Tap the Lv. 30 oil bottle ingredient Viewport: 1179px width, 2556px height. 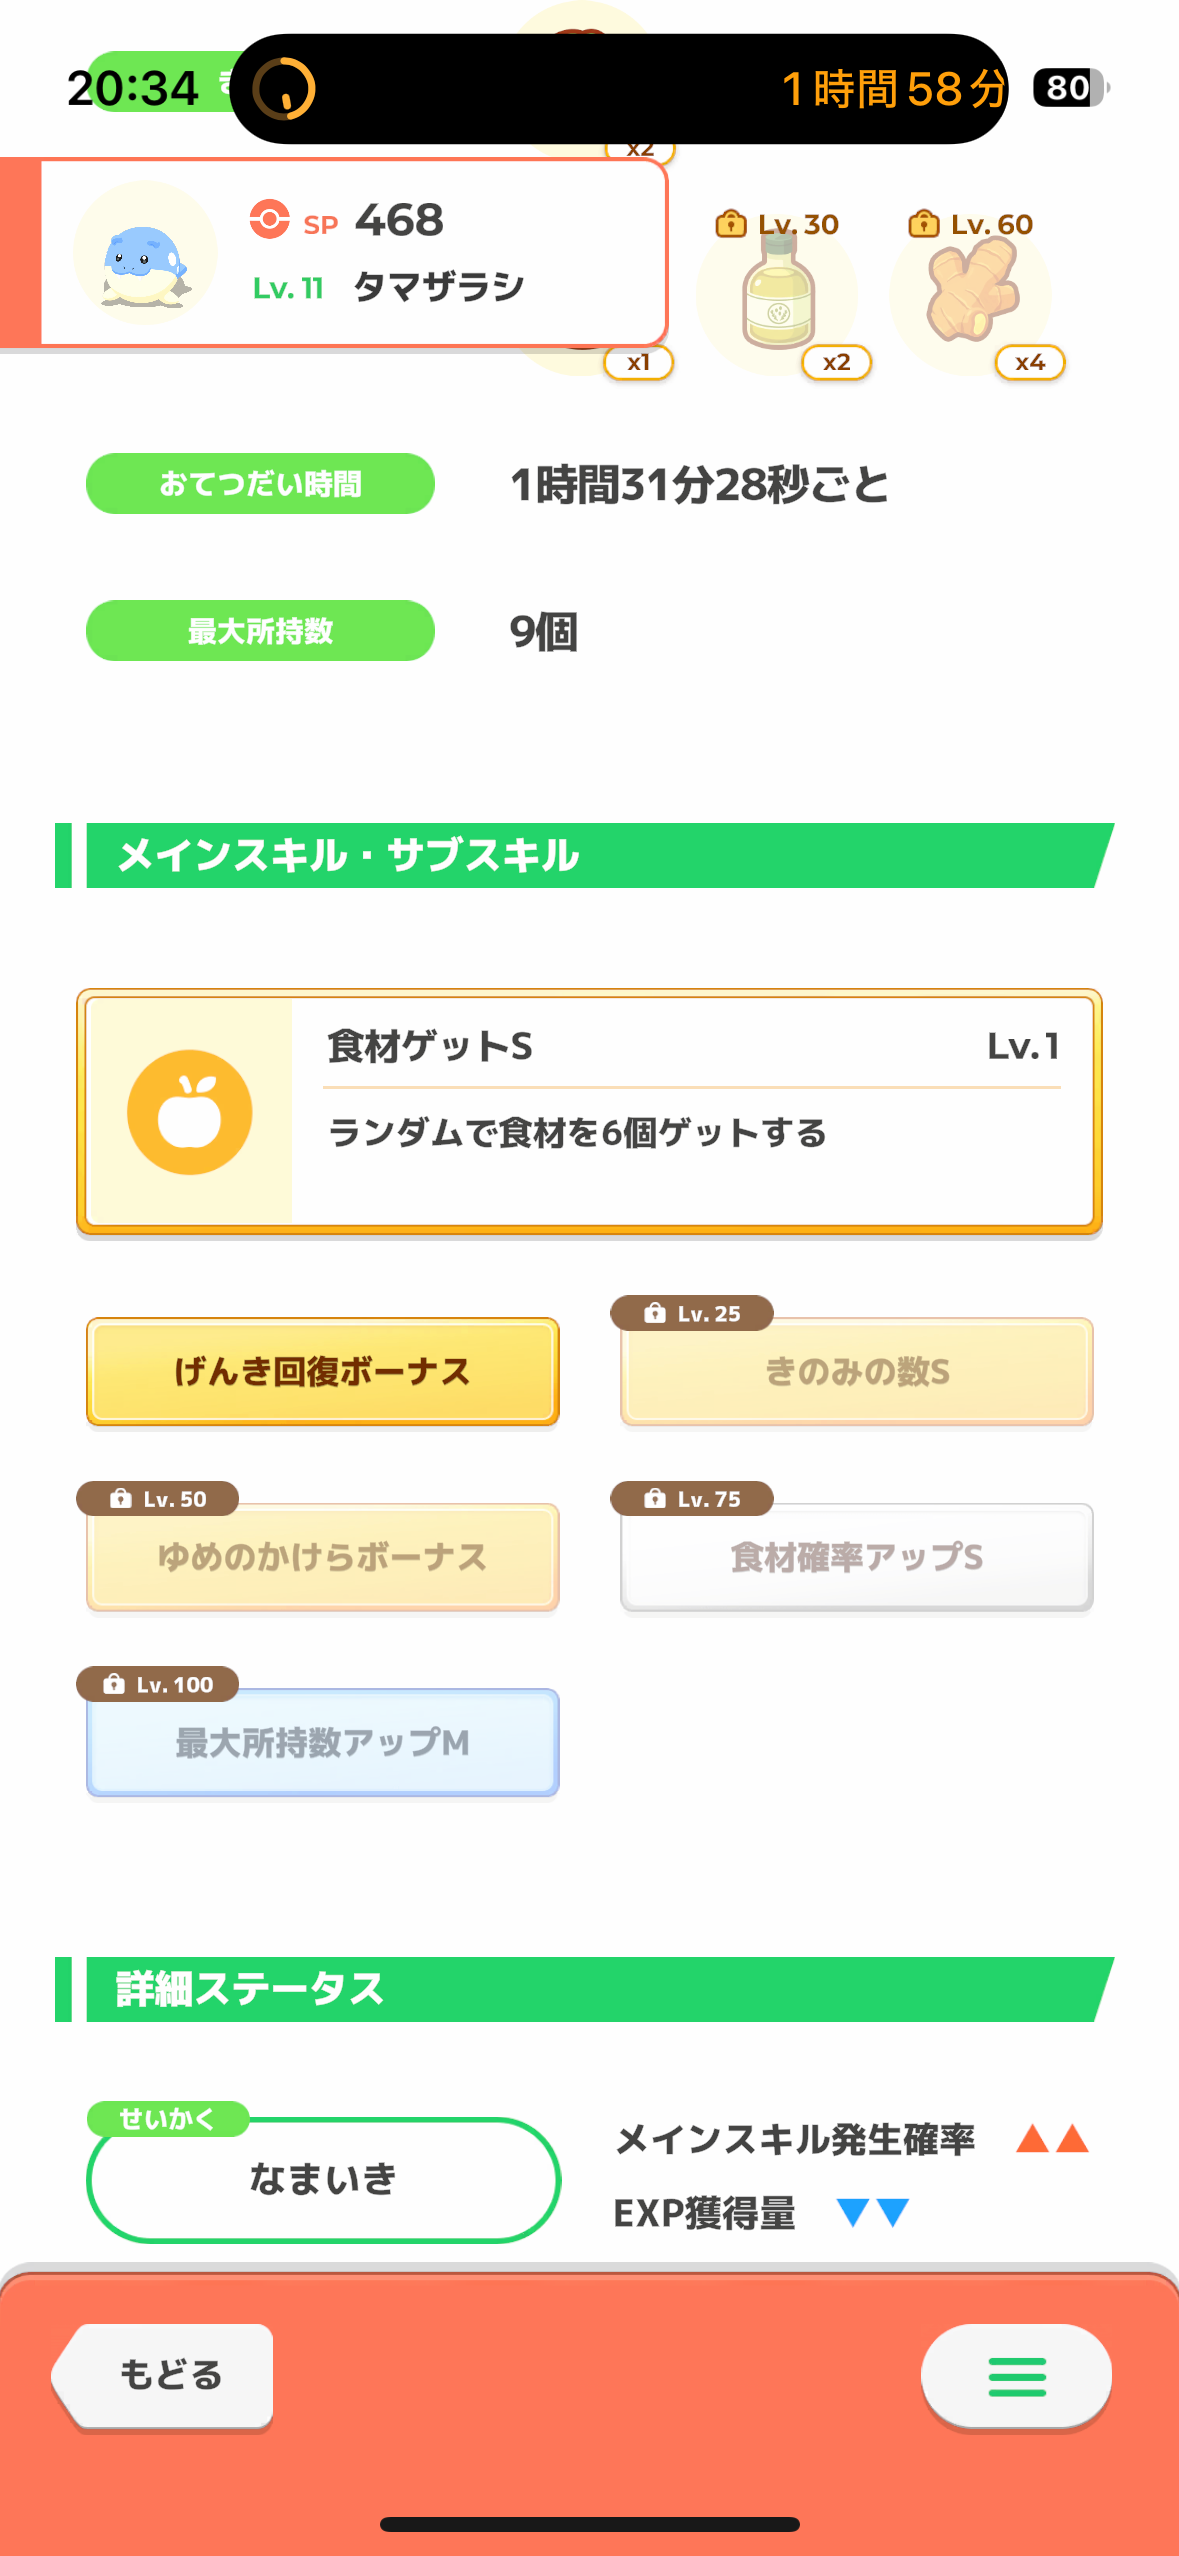778,297
